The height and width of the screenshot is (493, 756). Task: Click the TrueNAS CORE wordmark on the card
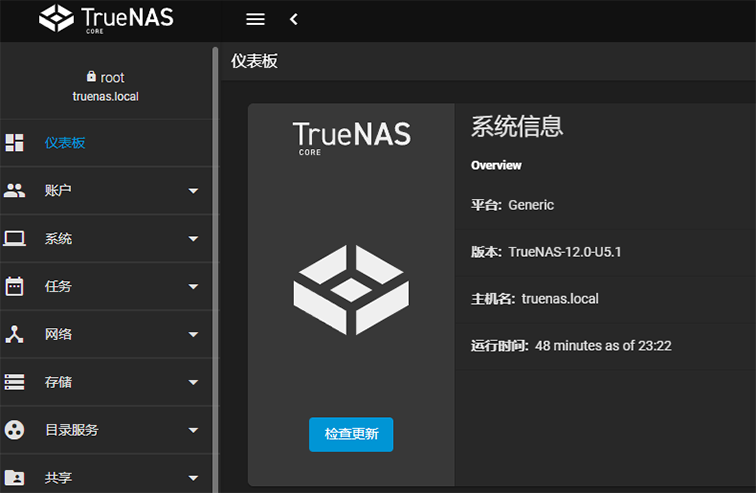[351, 138]
